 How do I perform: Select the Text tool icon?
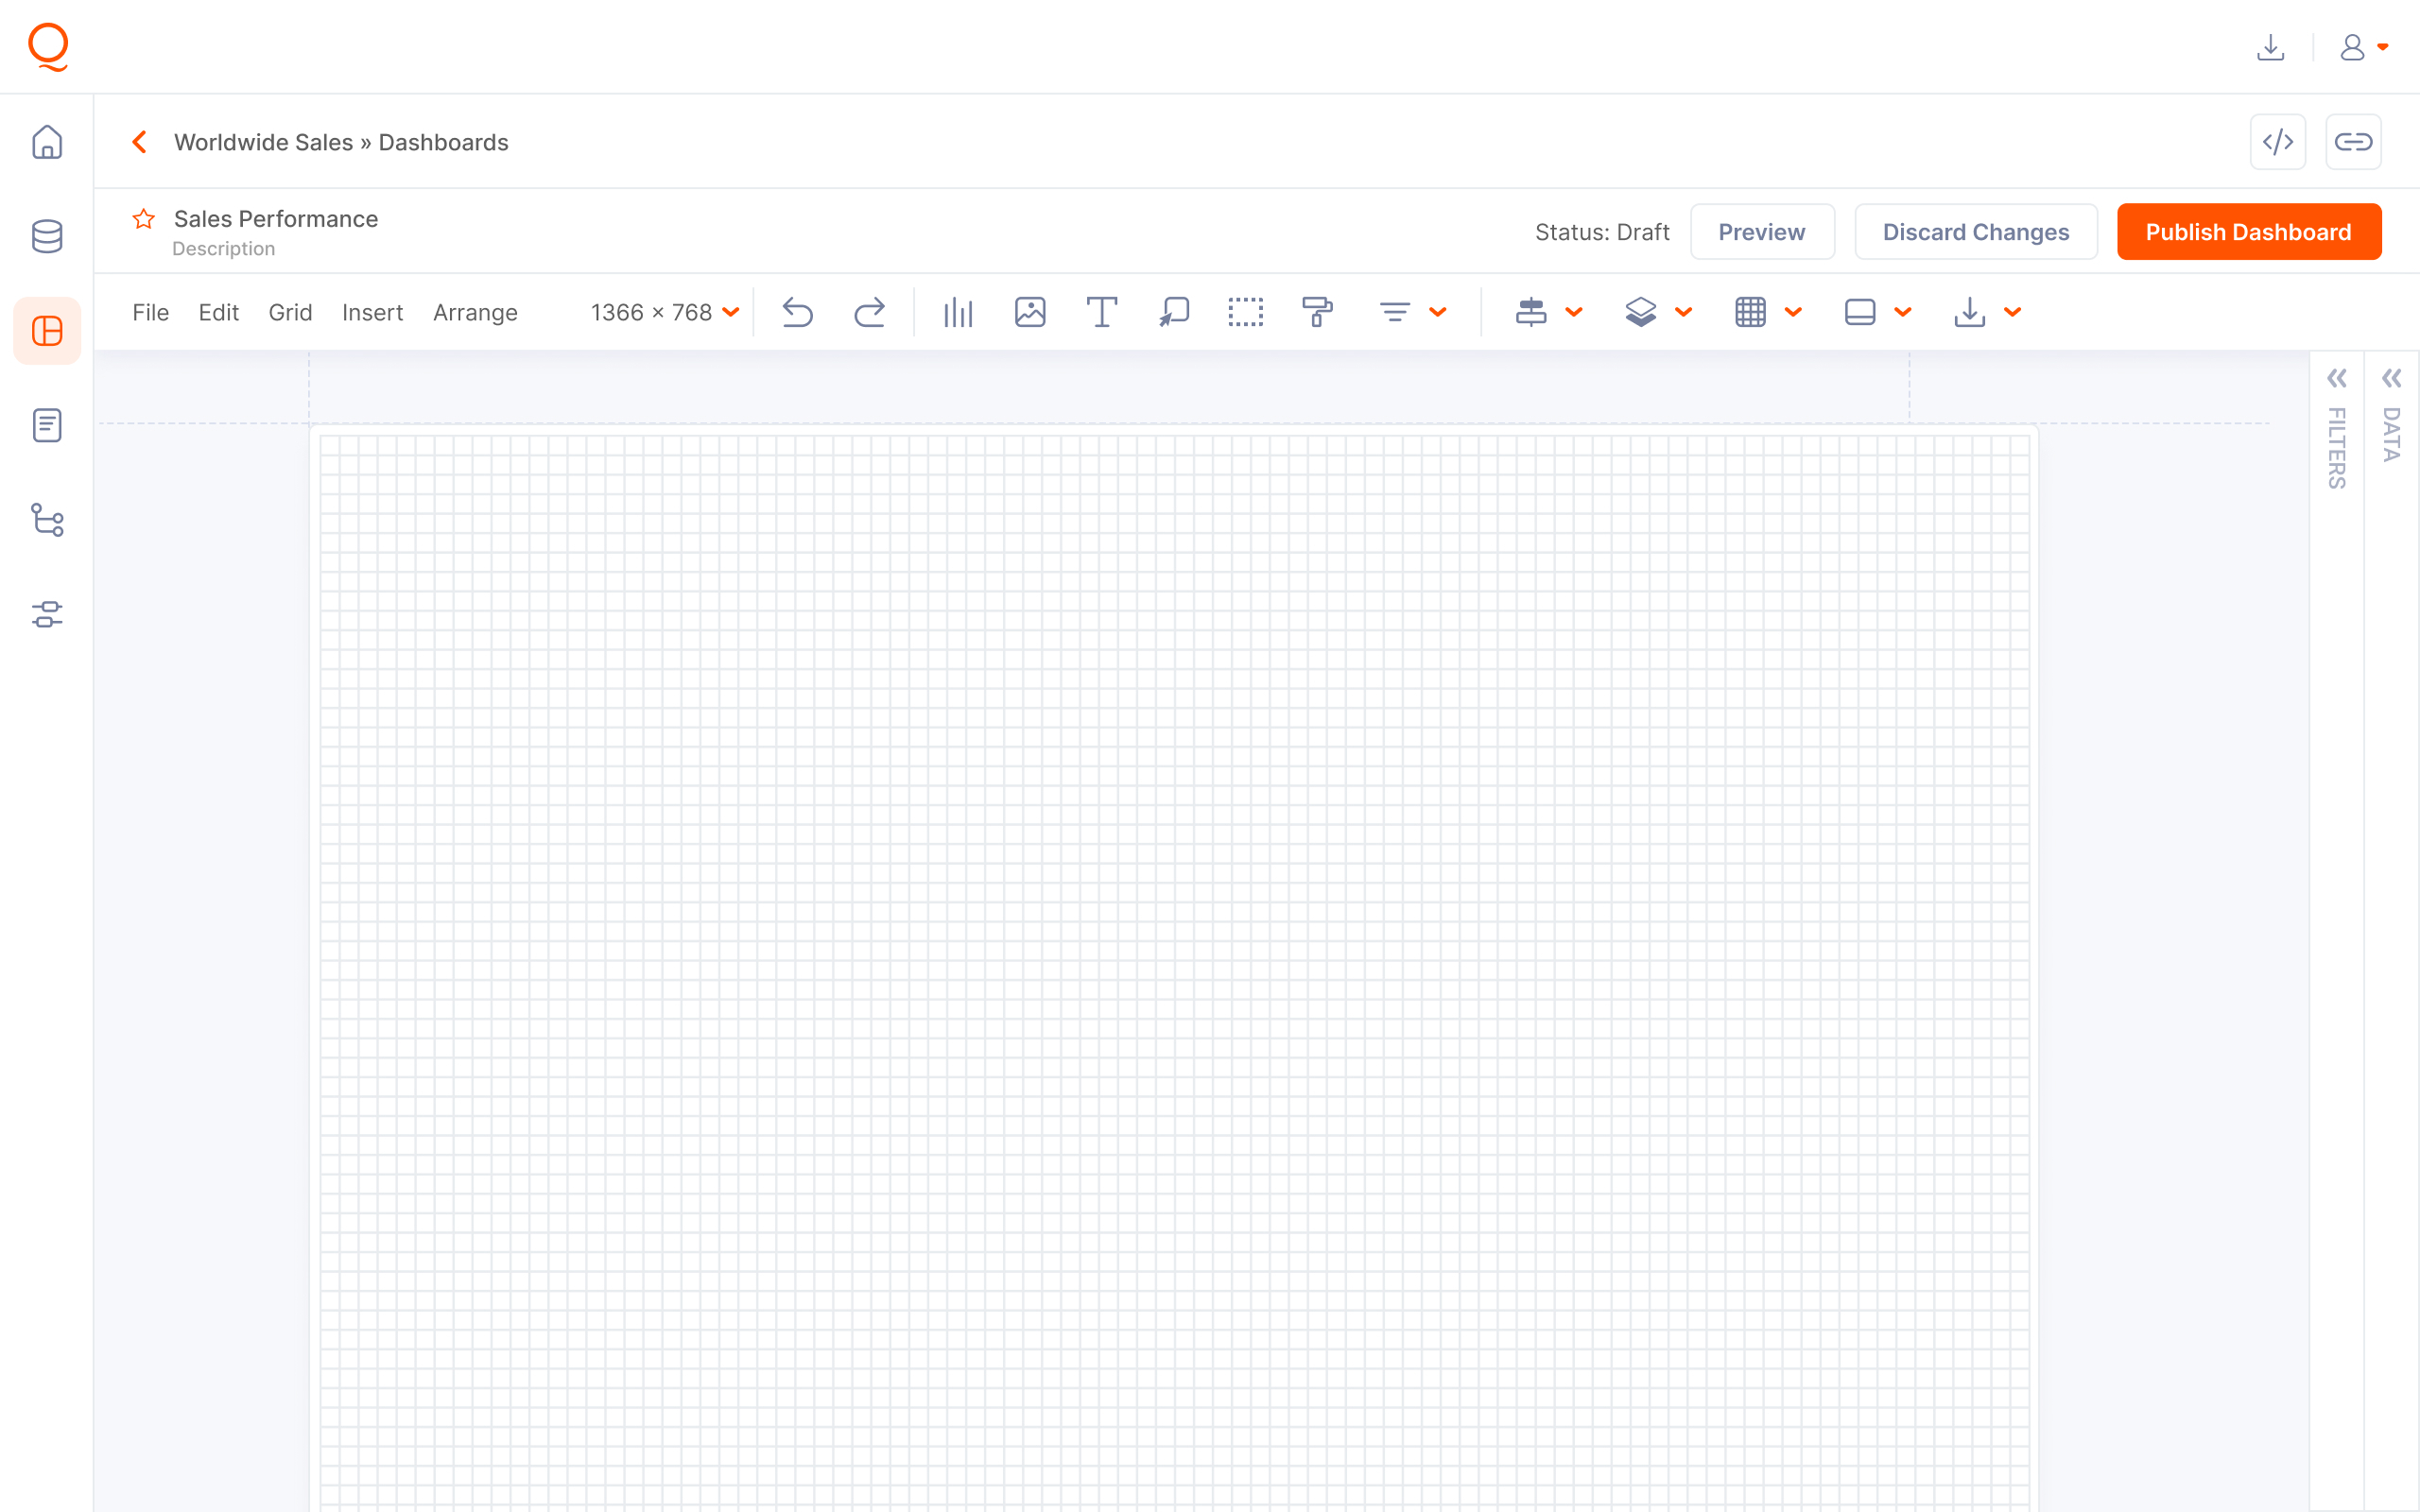(1101, 312)
